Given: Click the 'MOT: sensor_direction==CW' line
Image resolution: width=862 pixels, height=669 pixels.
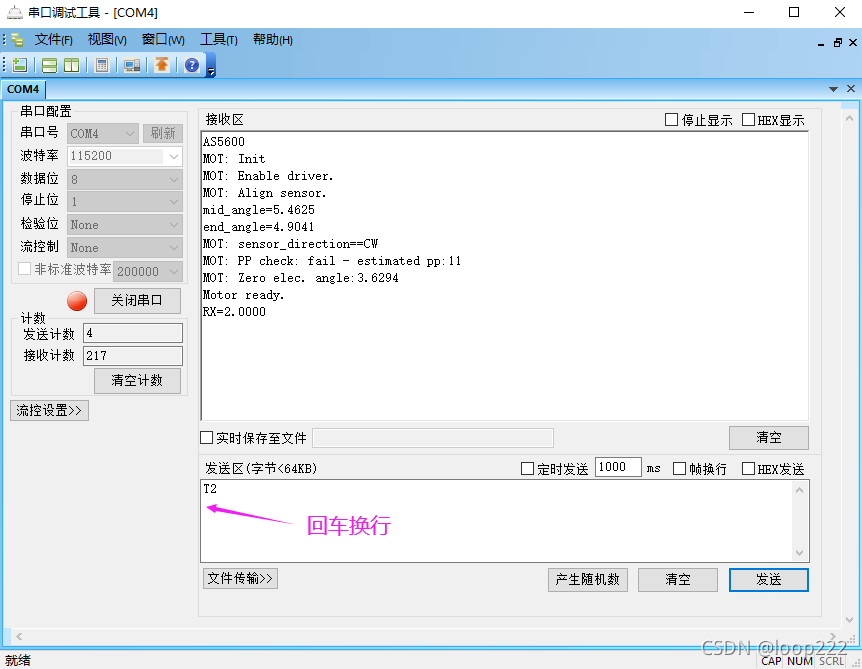Looking at the screenshot, I should click(x=290, y=244).
